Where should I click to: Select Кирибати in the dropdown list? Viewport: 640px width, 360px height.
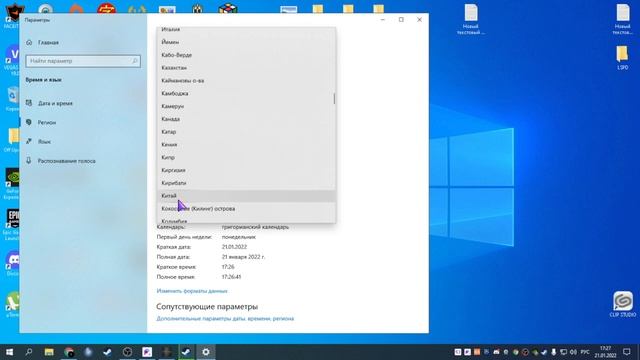click(246, 183)
